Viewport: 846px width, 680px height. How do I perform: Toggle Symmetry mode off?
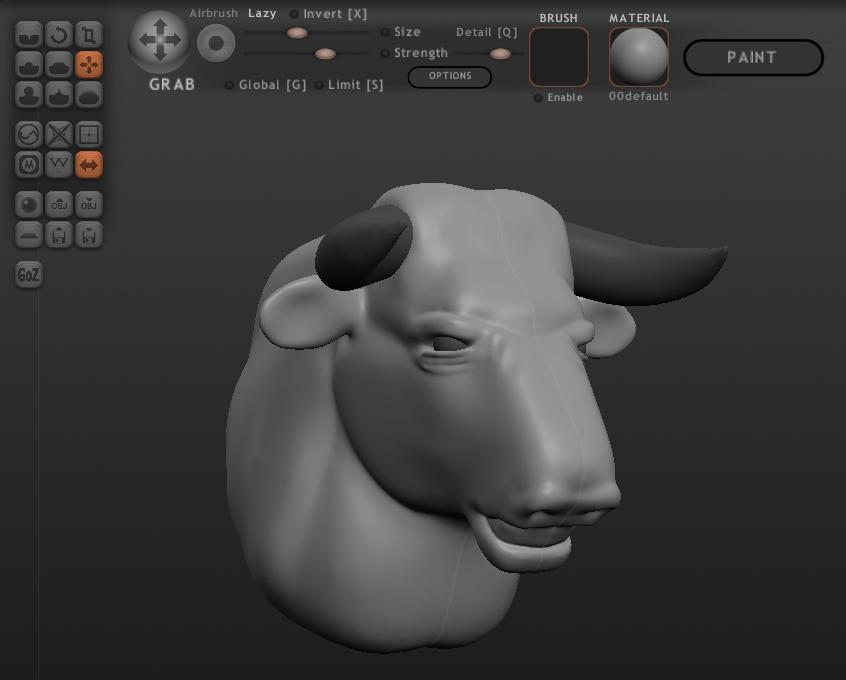(89, 164)
